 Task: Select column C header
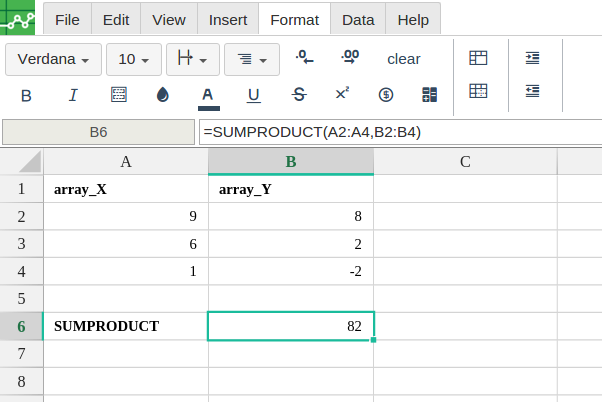coord(465,162)
